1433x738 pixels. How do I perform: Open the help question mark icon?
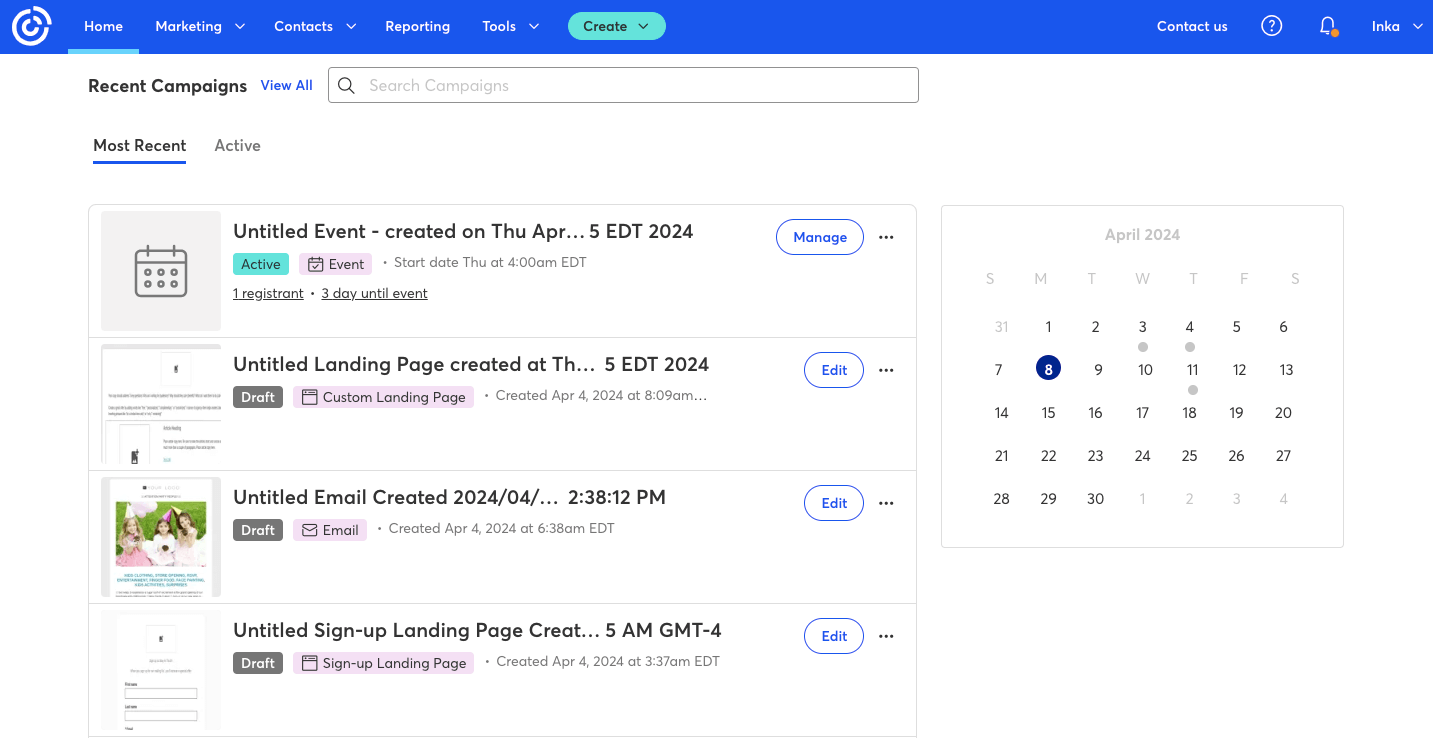[1271, 26]
